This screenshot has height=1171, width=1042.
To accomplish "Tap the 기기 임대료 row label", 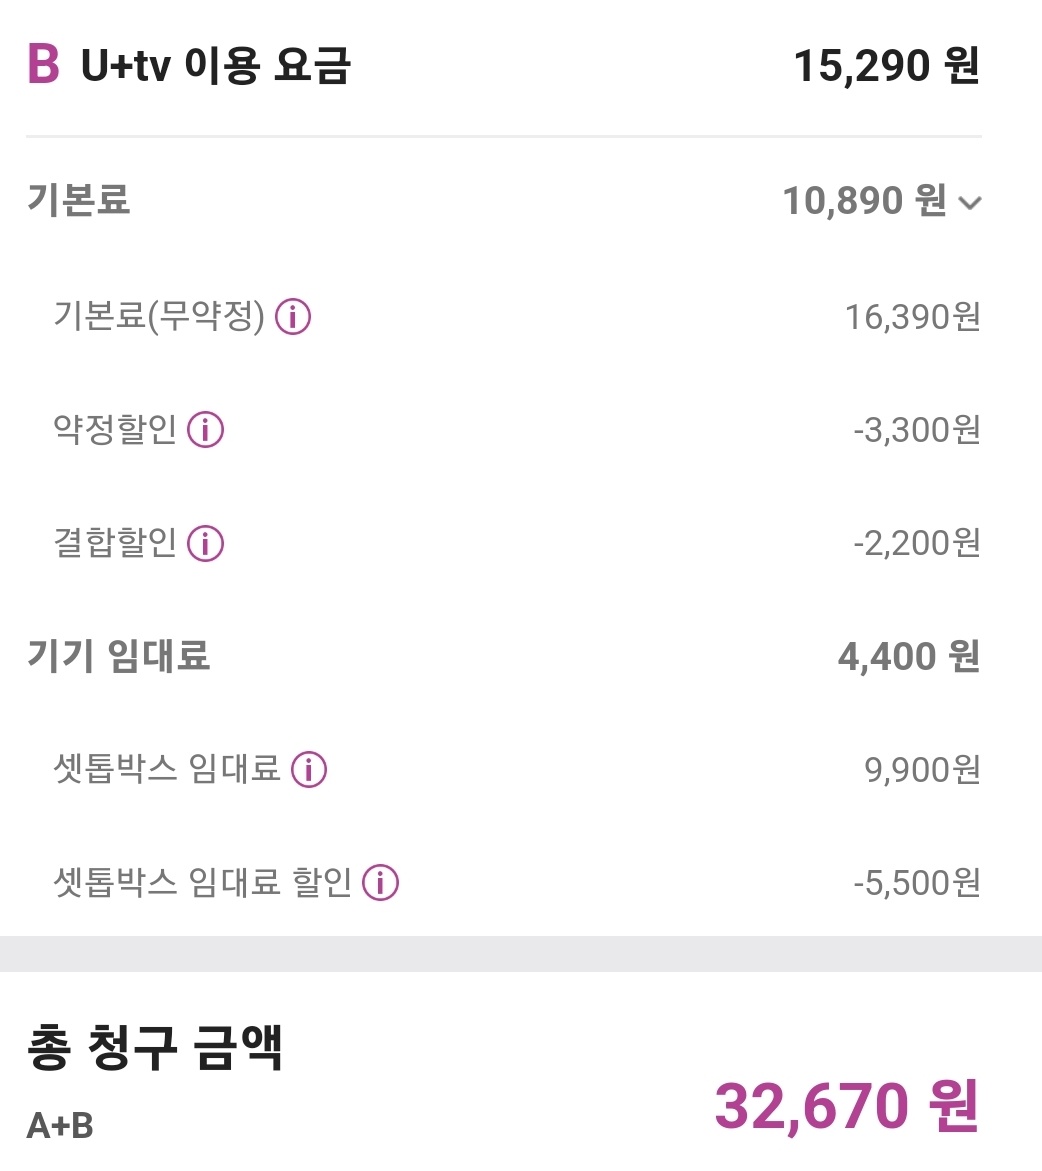I will tap(118, 656).
